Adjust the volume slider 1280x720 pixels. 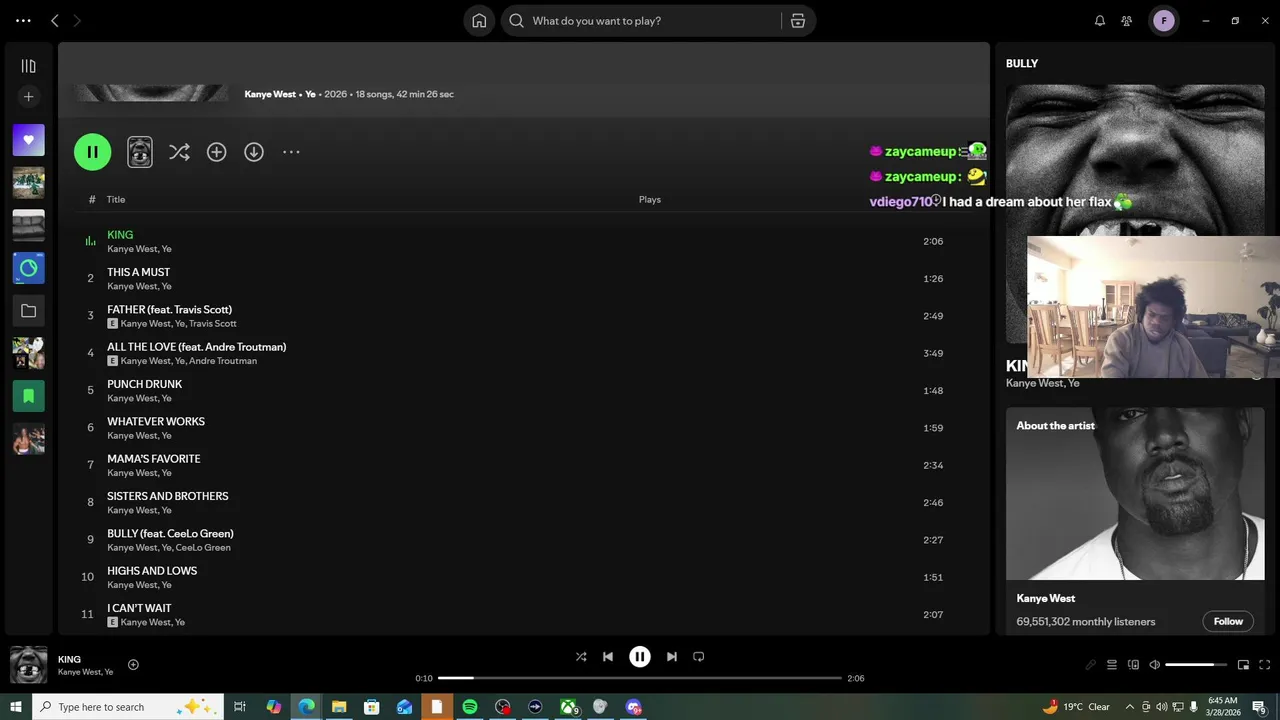click(x=1195, y=665)
